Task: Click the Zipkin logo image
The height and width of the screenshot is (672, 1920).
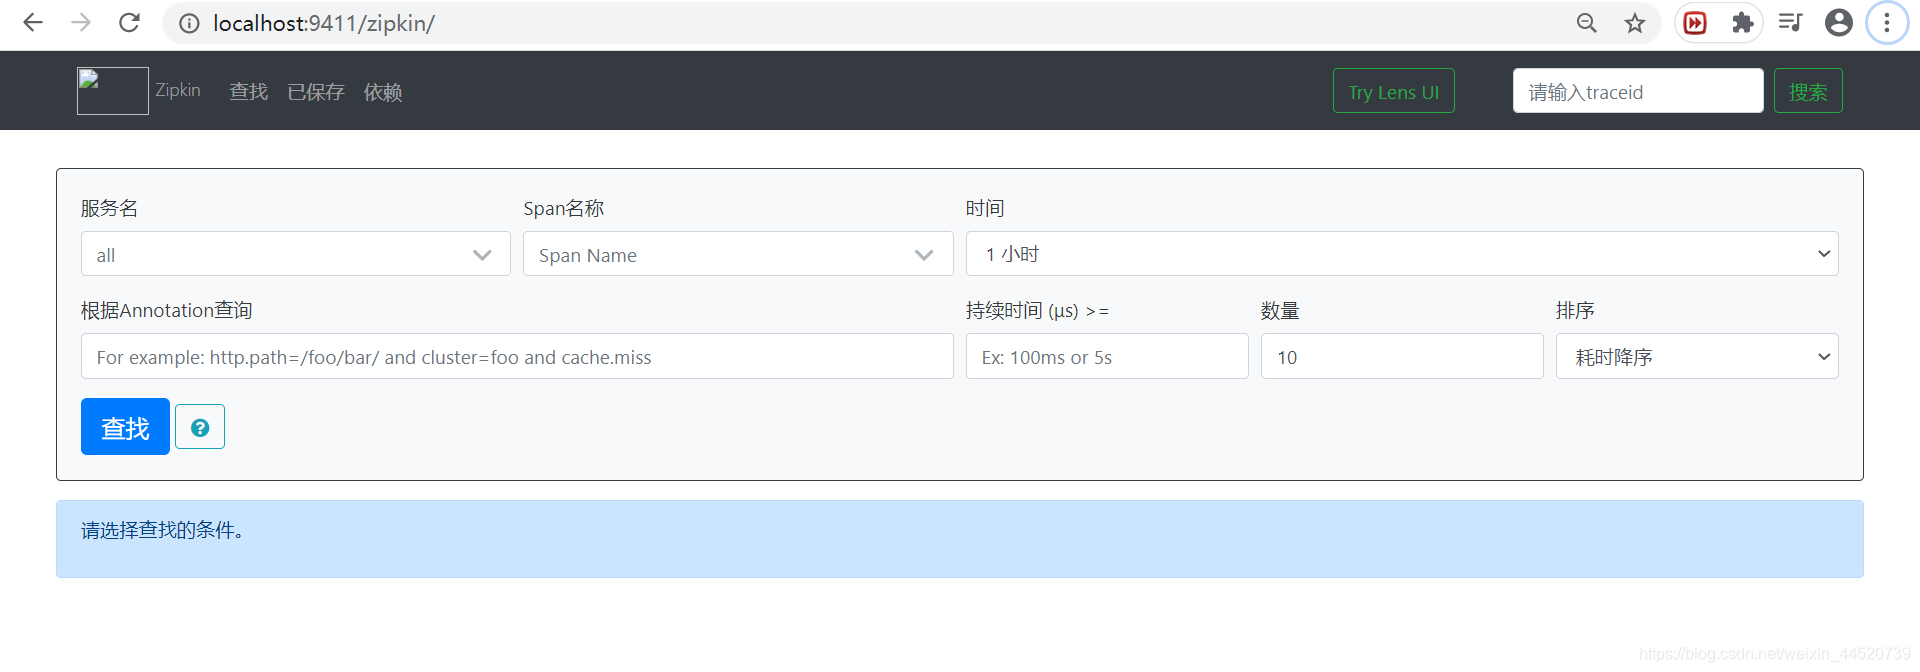Action: pyautogui.click(x=113, y=91)
